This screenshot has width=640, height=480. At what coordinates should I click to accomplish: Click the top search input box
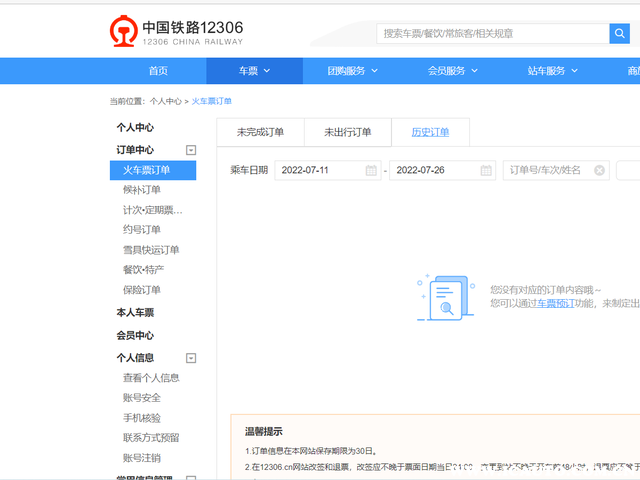(x=492, y=33)
